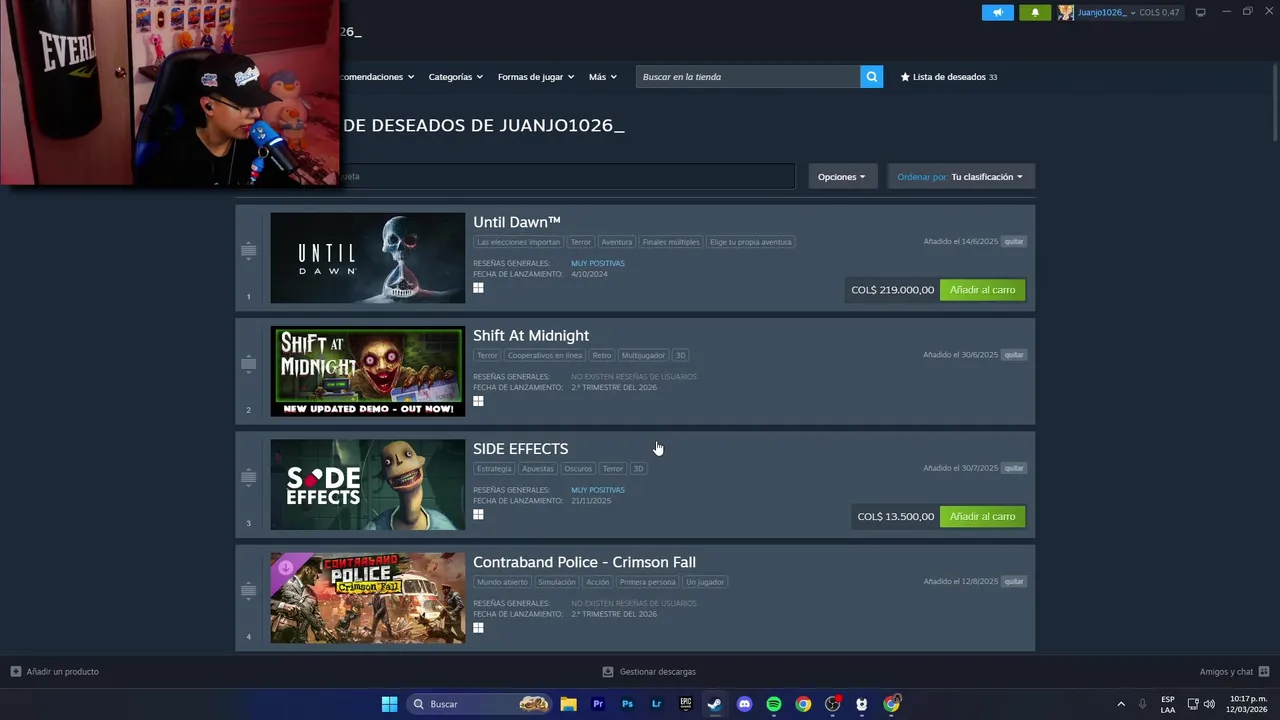The image size is (1280, 720).
Task: Expand the Formas de jugar menu
Action: point(536,77)
